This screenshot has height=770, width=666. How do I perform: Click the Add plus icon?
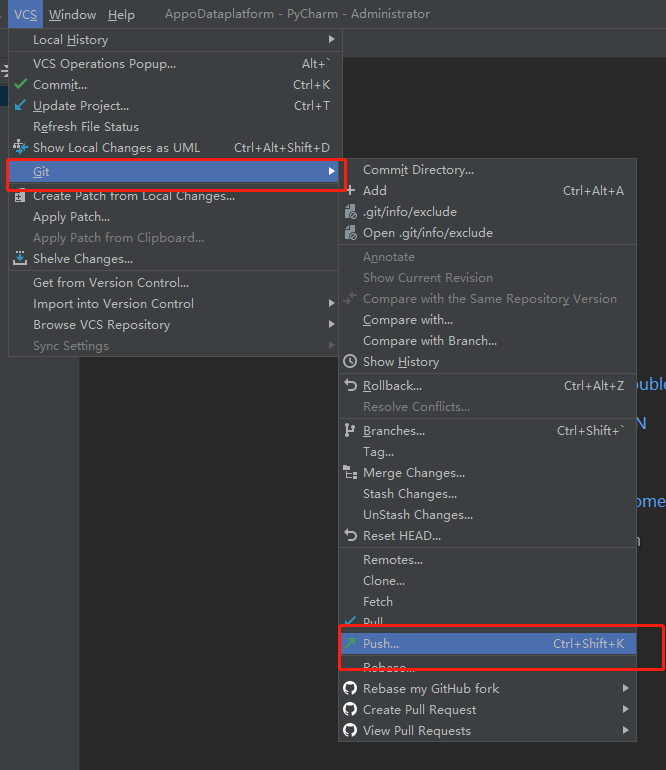[x=350, y=190]
